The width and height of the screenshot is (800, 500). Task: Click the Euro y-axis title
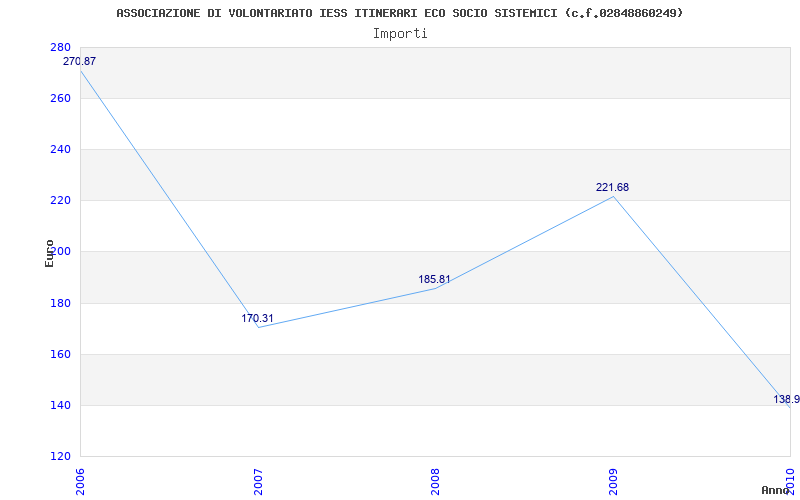49,253
